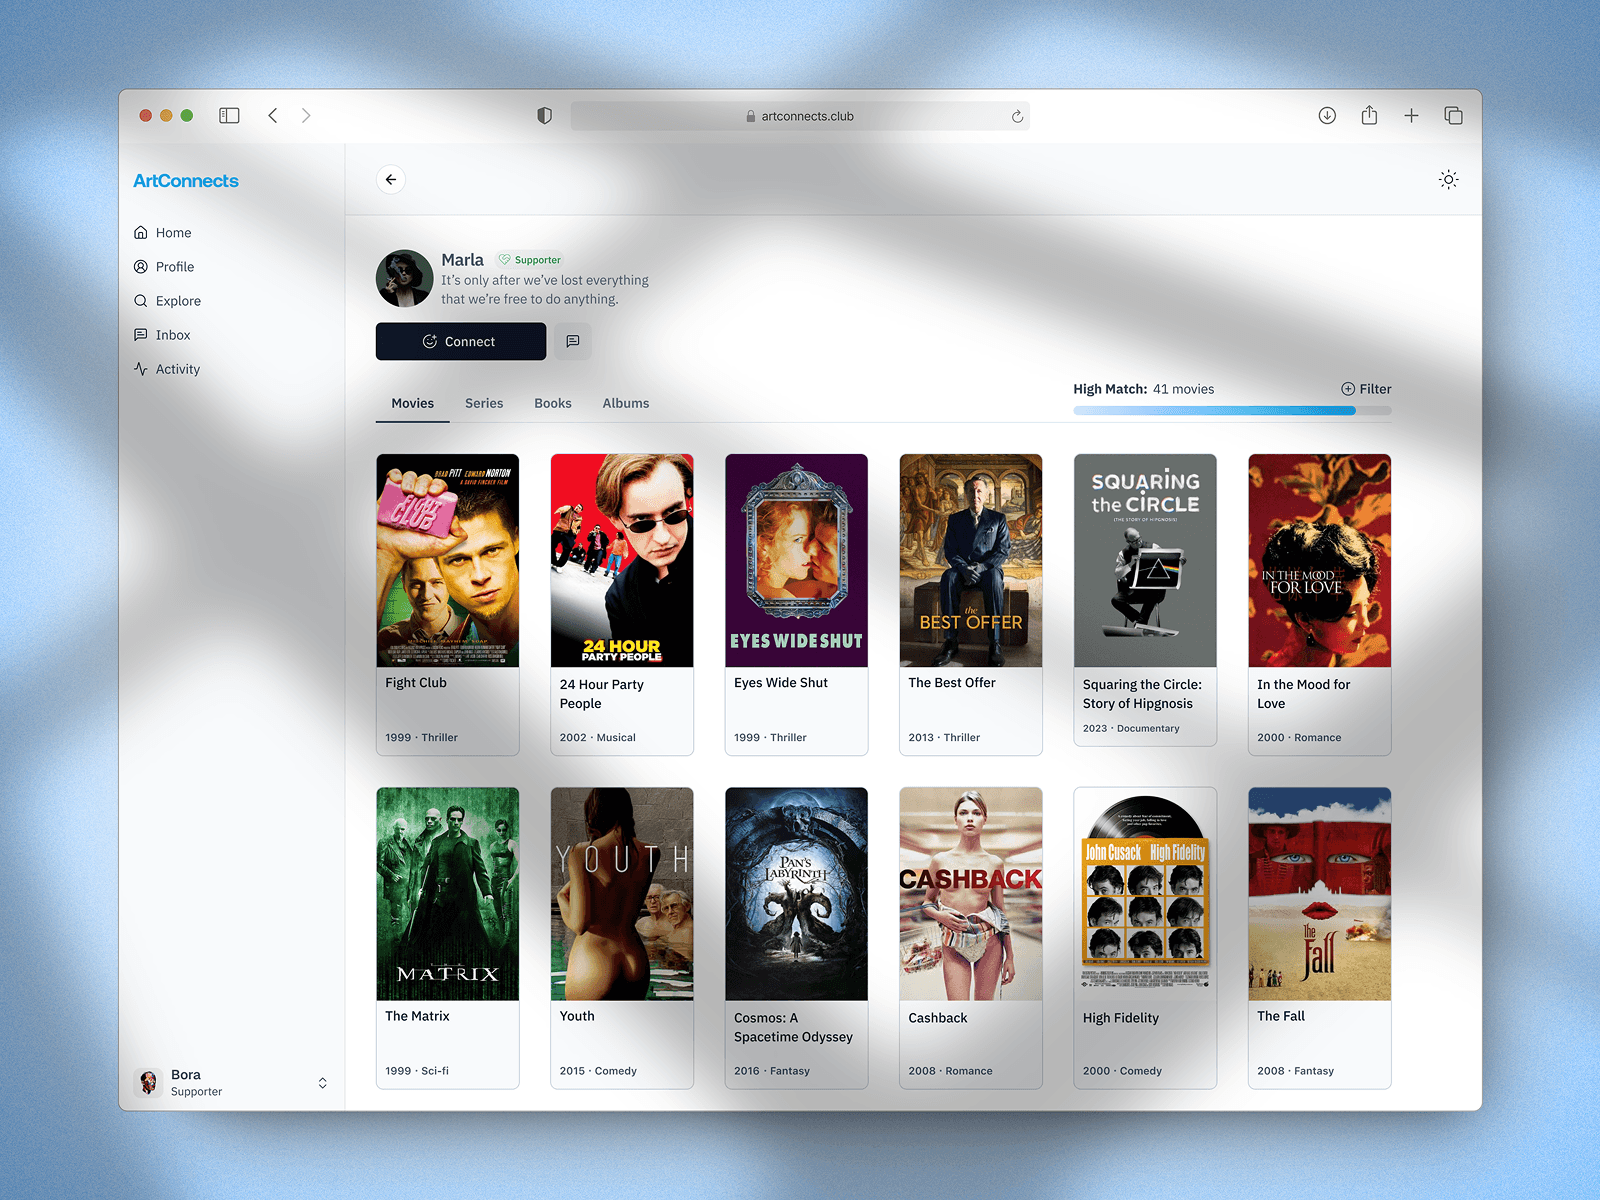Toggle the Safari sidebar panel
Screen dimensions: 1600x1200
point(229,116)
